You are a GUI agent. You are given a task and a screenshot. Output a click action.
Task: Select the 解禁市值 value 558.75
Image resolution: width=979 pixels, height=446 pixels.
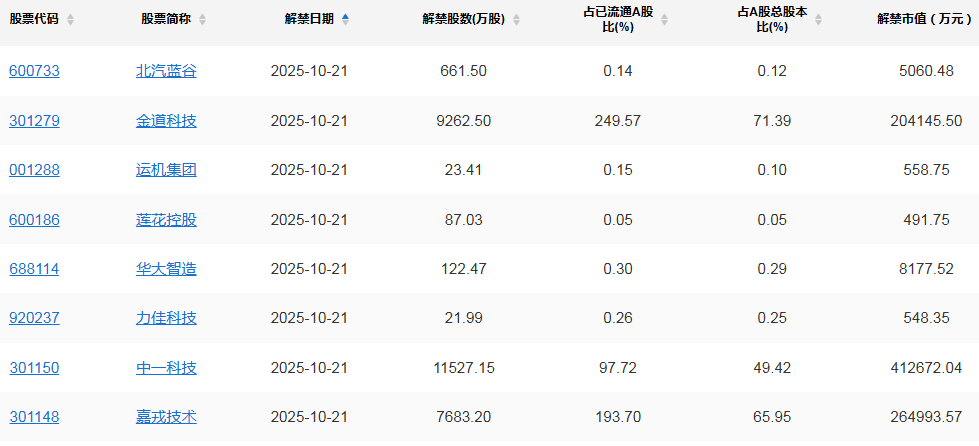(x=926, y=170)
